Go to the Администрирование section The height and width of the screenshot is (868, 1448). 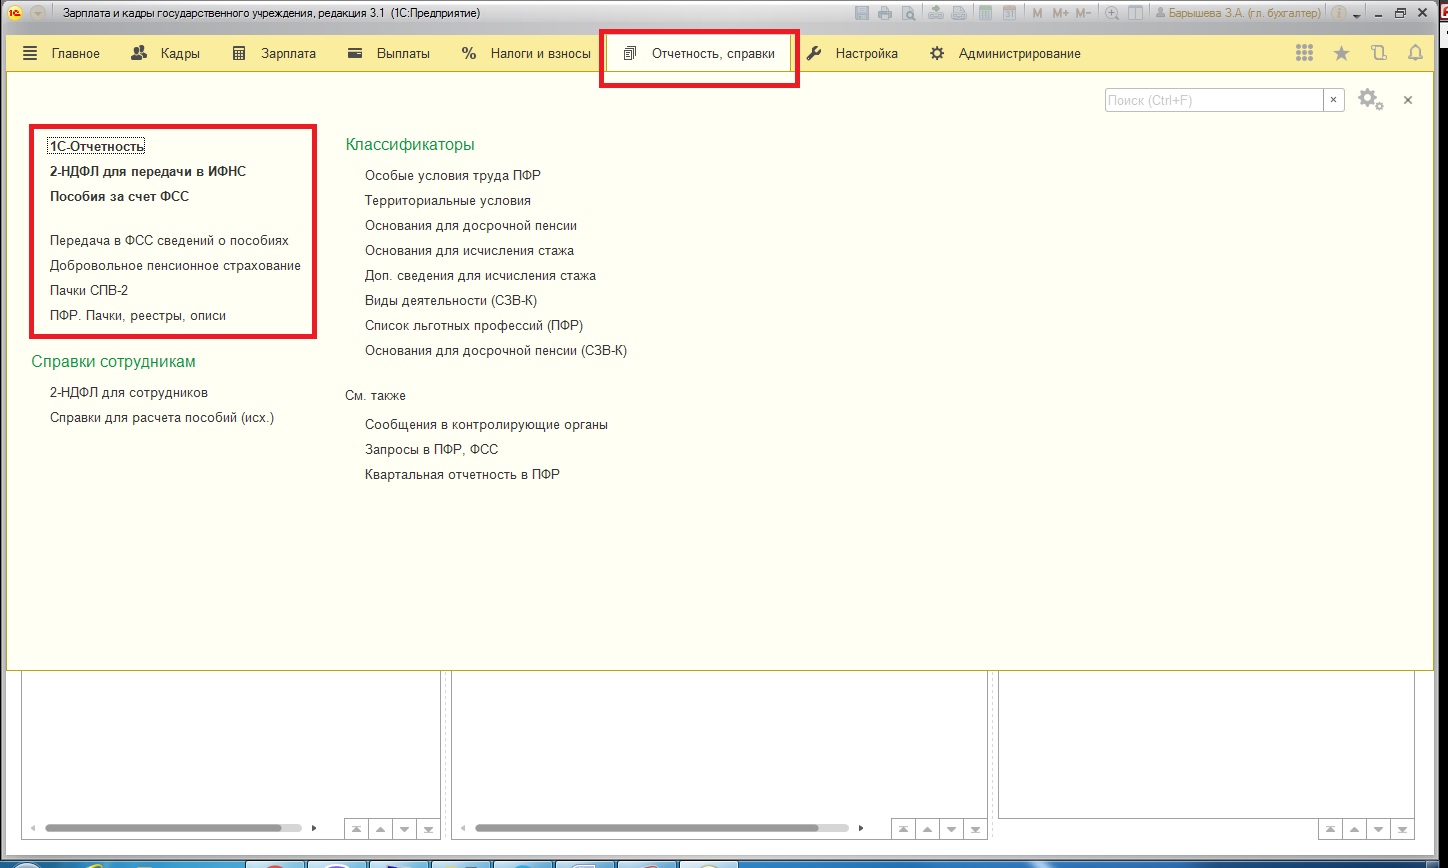(x=1005, y=54)
